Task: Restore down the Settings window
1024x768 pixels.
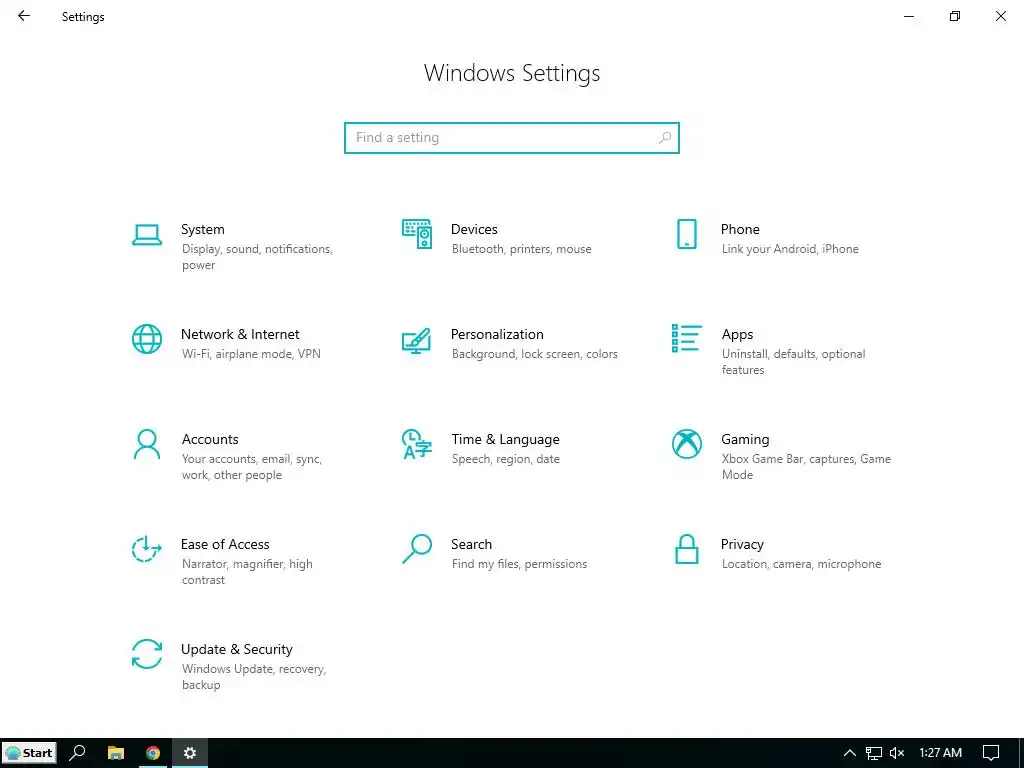Action: 955,16
